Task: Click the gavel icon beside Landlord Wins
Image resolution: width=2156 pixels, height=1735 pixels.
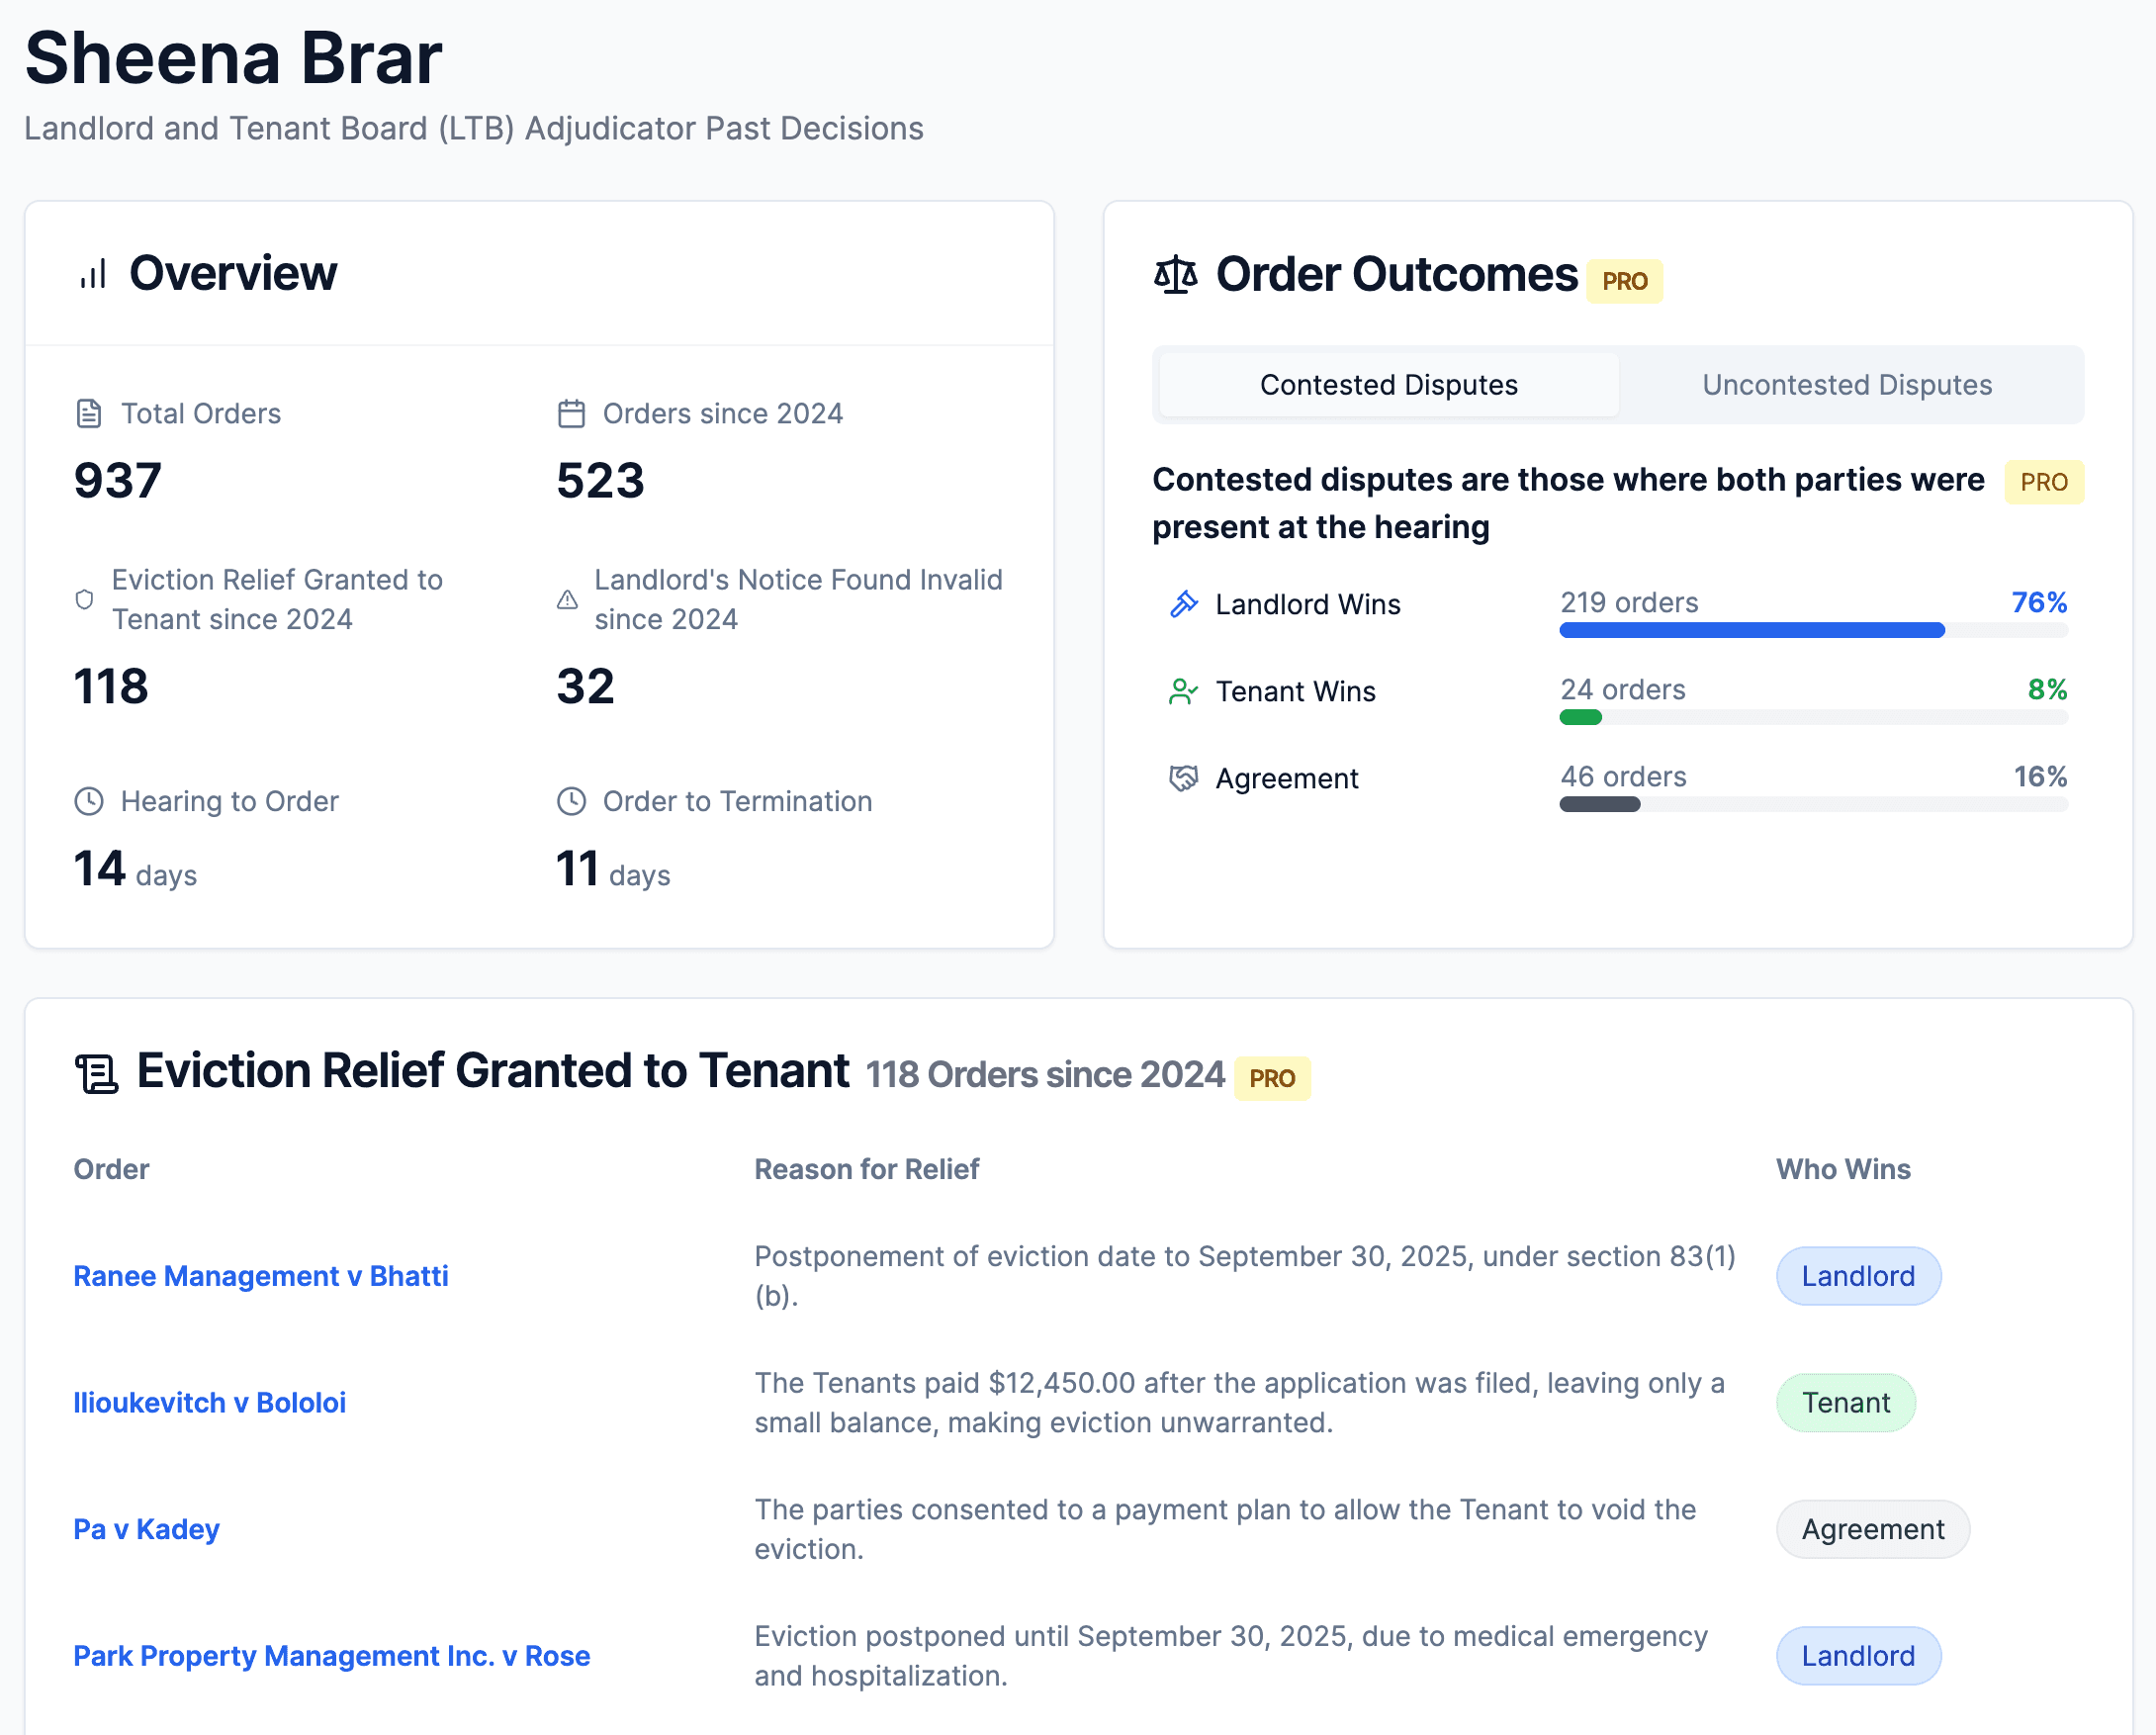Action: (1183, 604)
